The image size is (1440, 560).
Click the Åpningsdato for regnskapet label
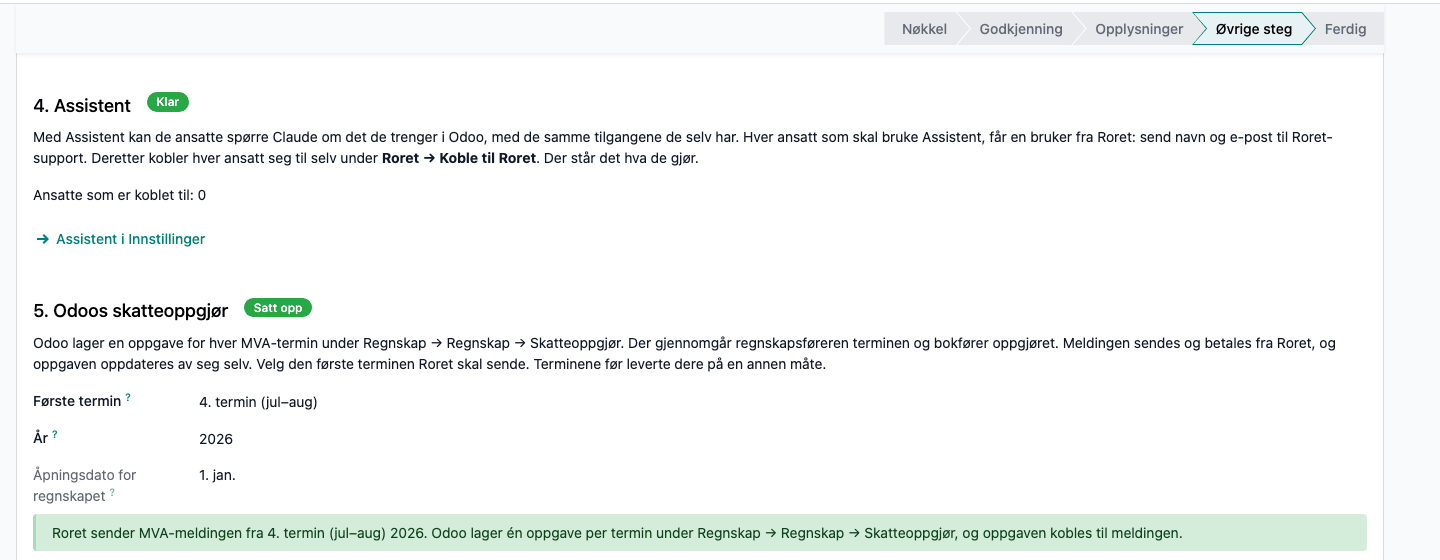pos(85,485)
